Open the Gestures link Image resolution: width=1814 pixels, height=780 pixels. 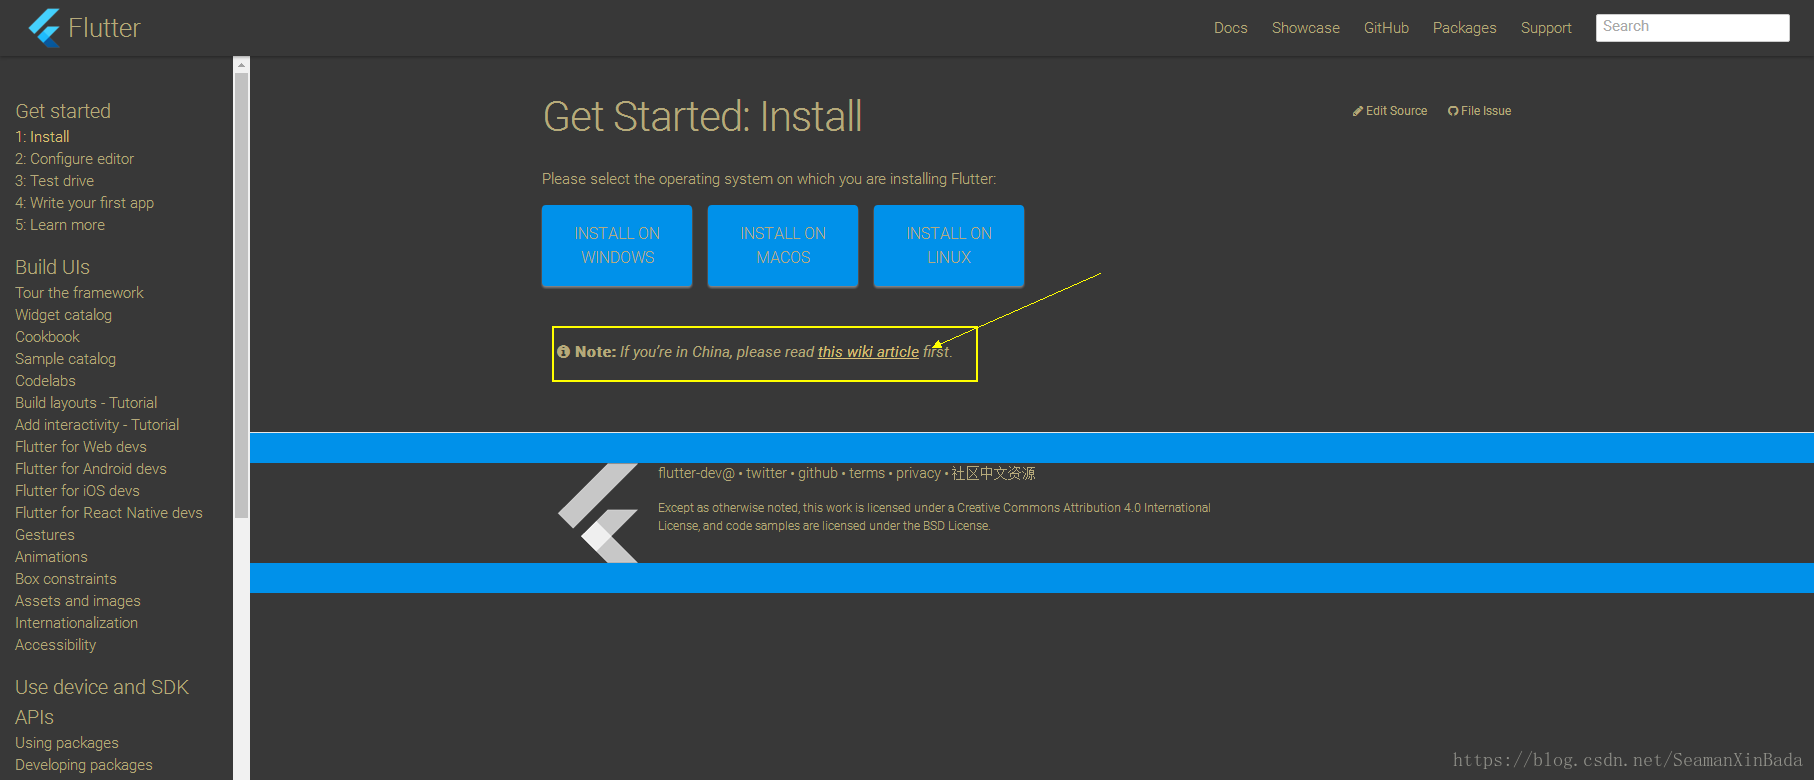(x=45, y=535)
